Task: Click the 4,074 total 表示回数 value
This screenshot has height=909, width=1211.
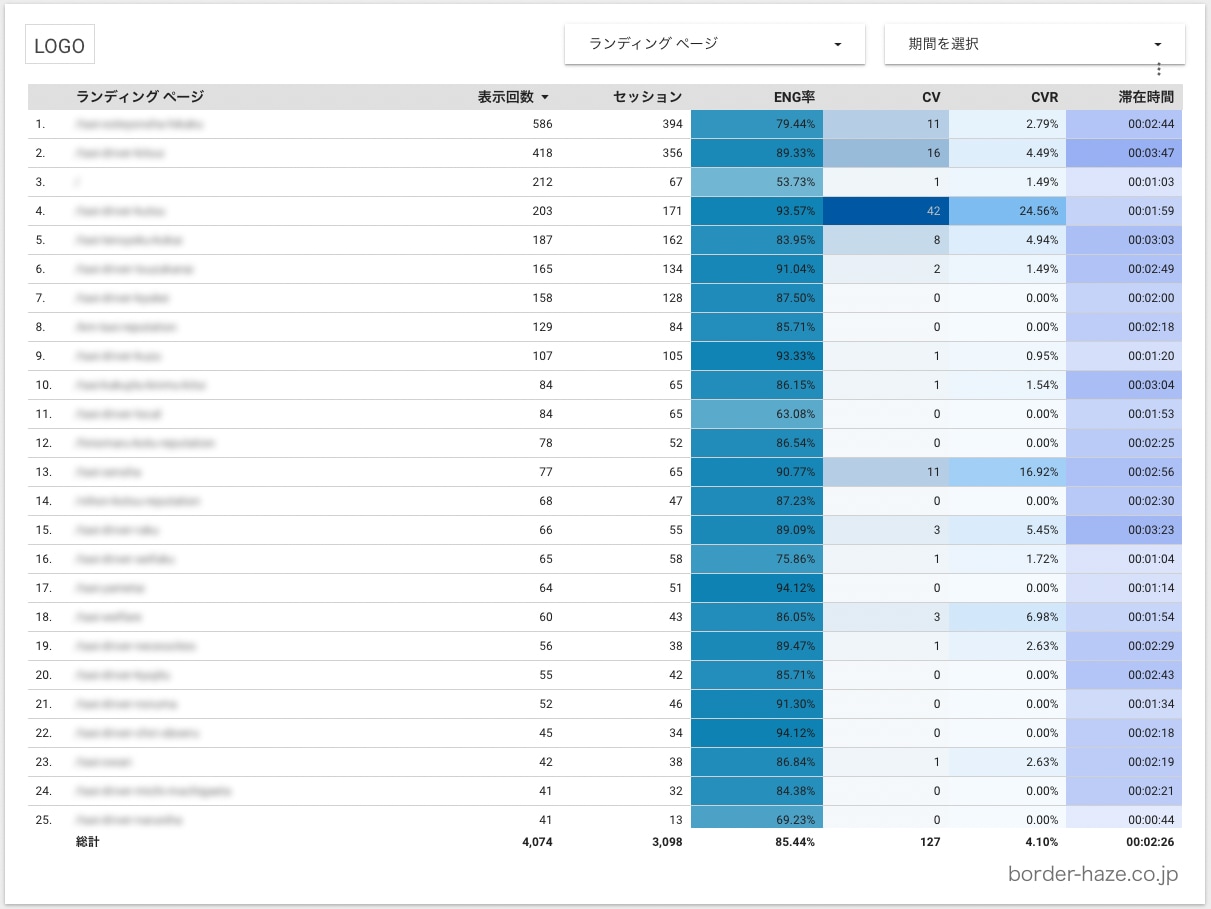Action: coord(537,842)
